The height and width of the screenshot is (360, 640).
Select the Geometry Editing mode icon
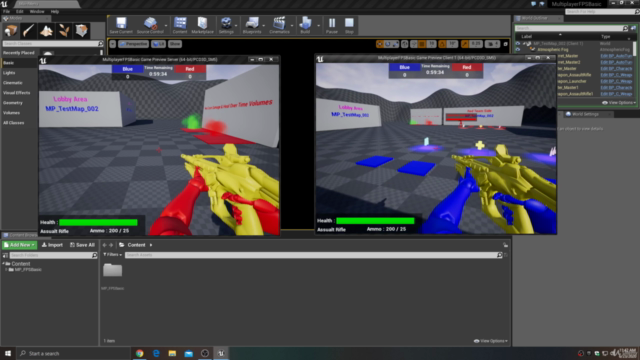pyautogui.click(x=81, y=31)
